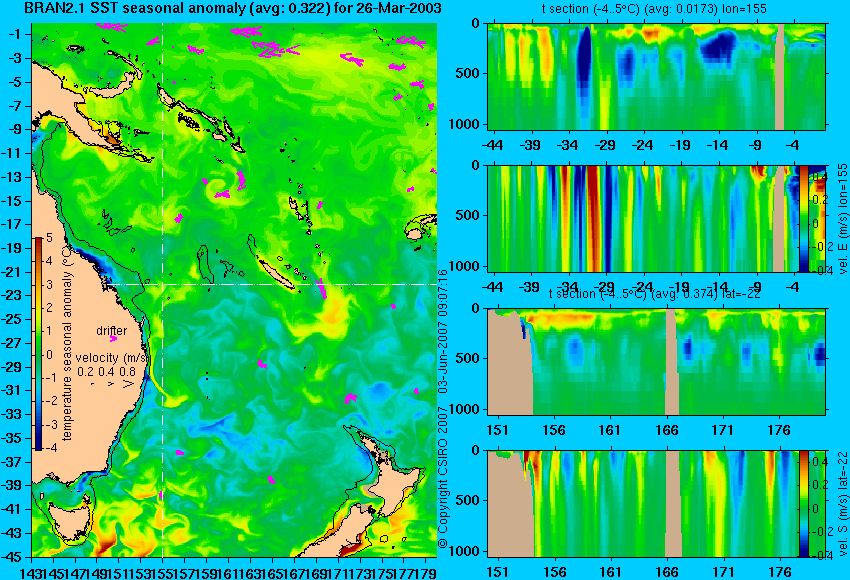
Task: Click the 'temperature seasonal anomaly (°C)' vertical label
Action: click(67, 343)
